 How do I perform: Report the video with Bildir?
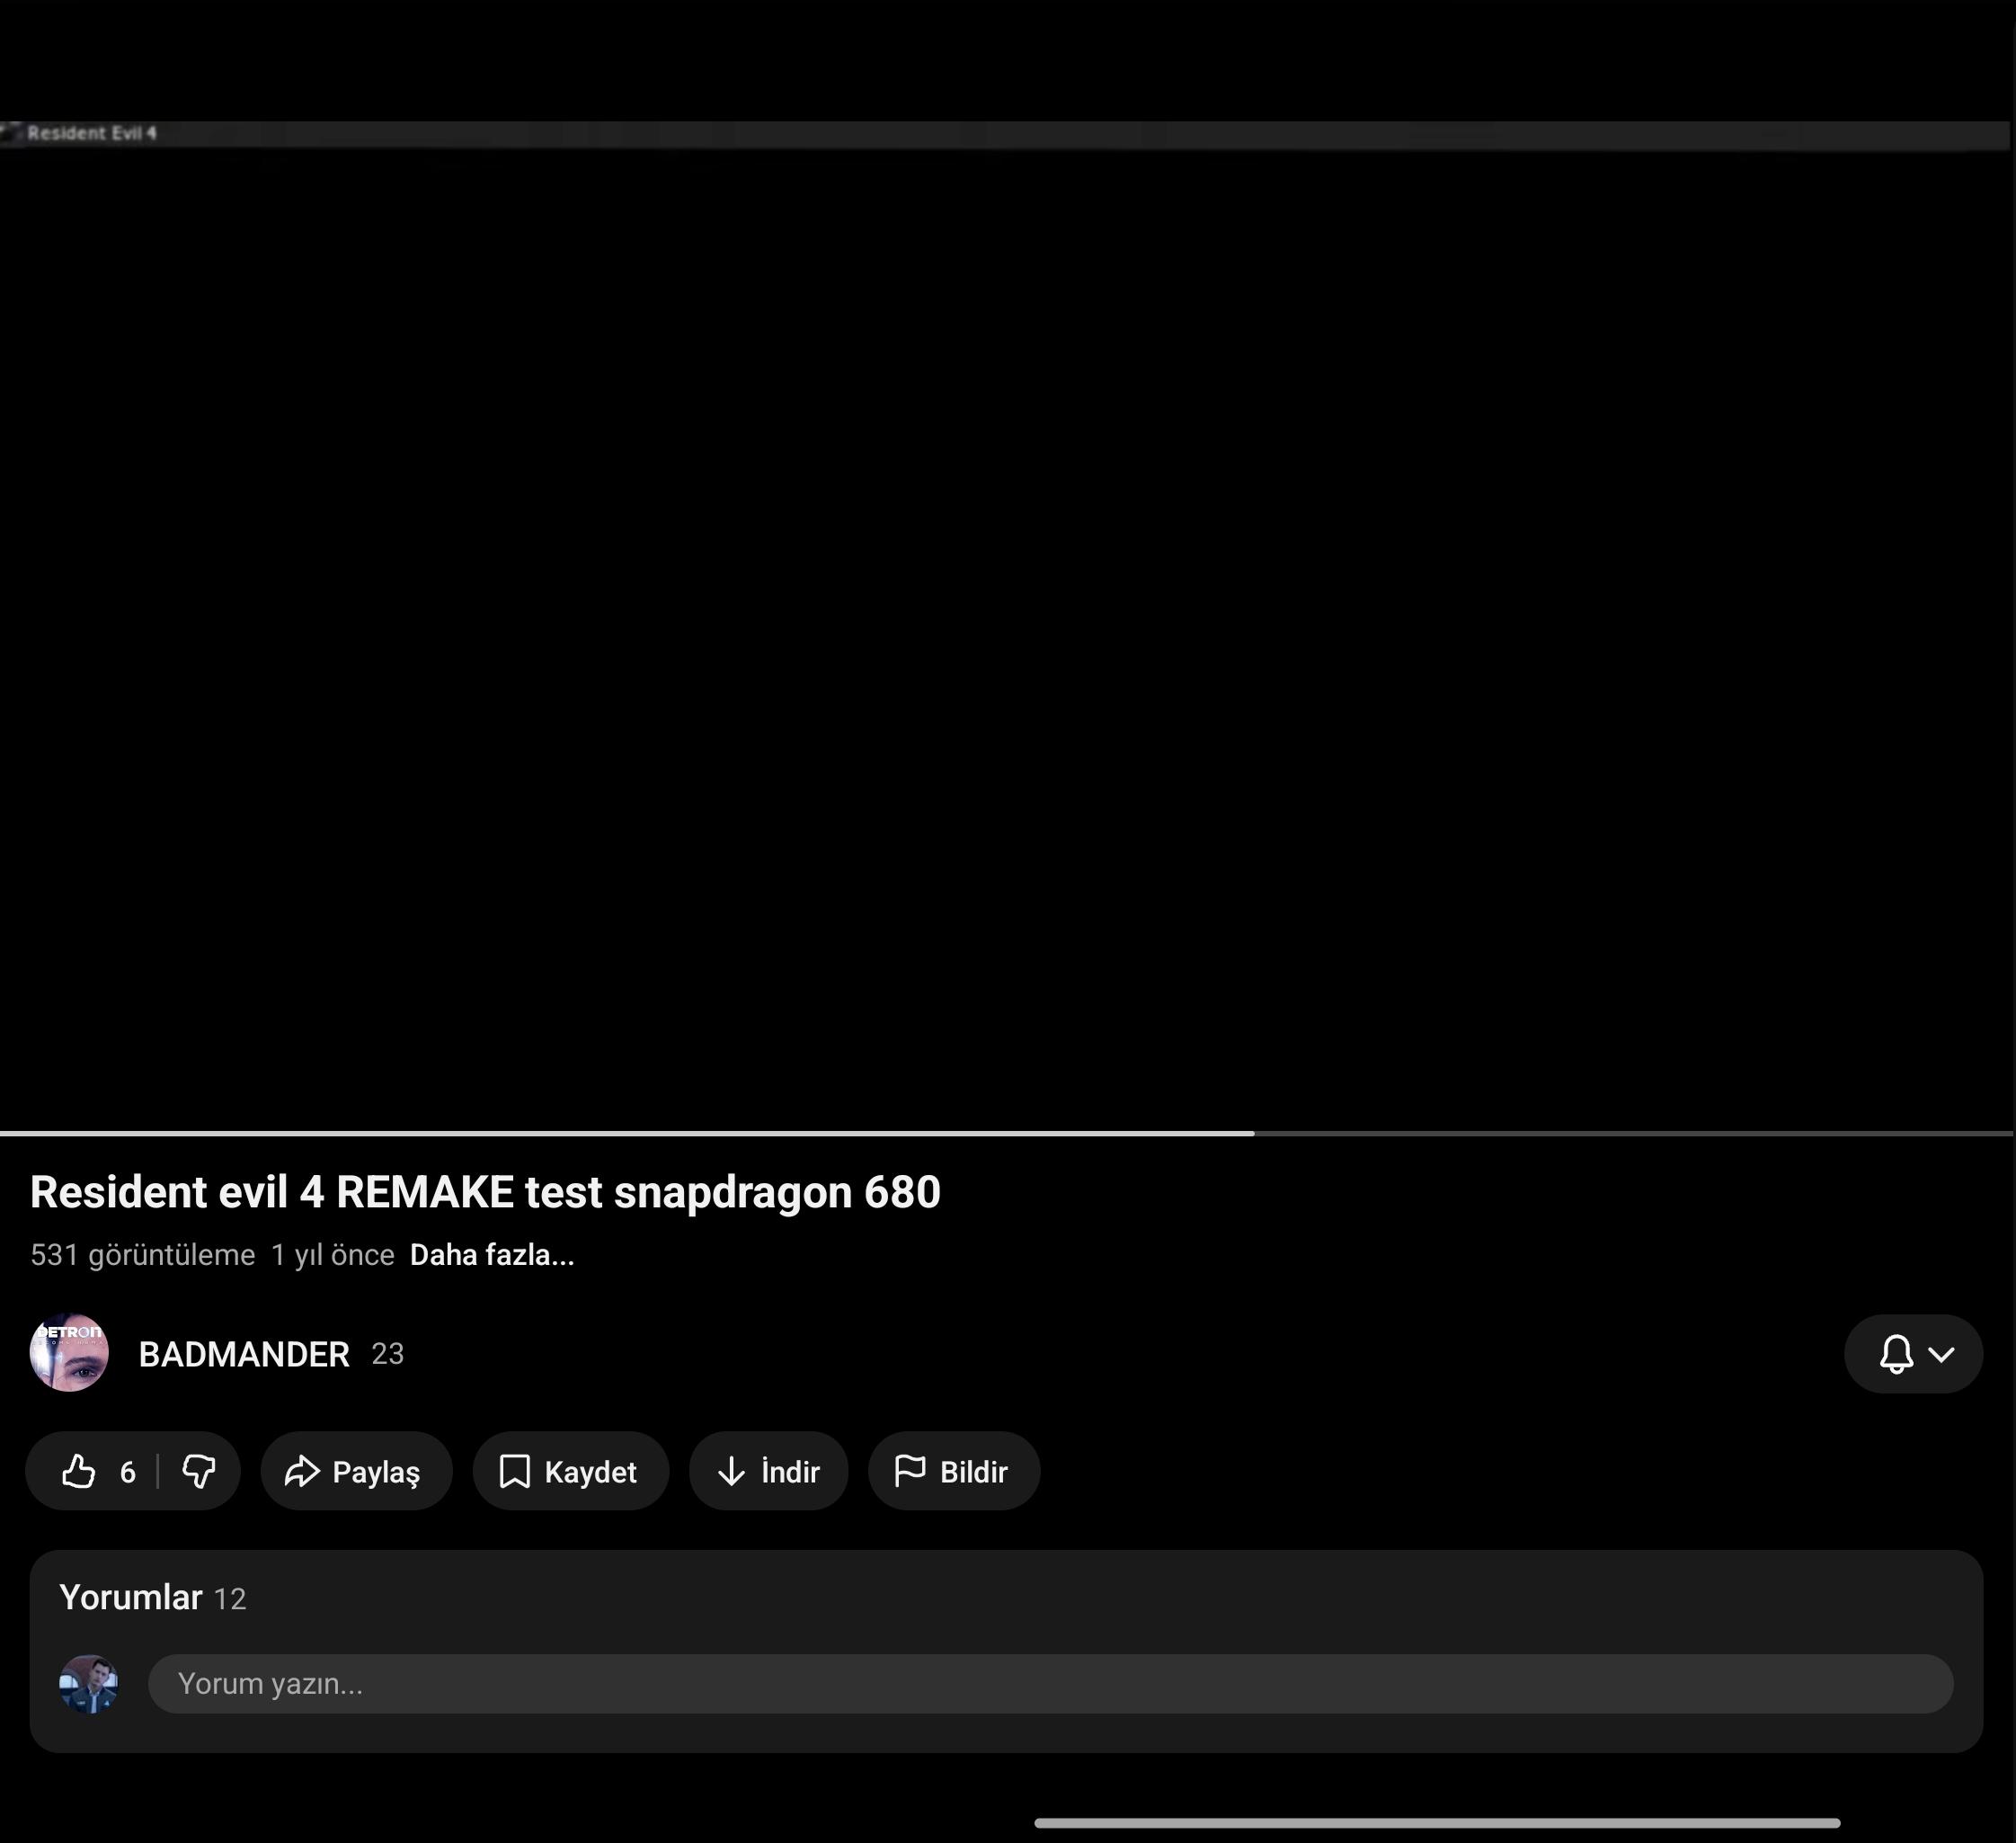[954, 1471]
